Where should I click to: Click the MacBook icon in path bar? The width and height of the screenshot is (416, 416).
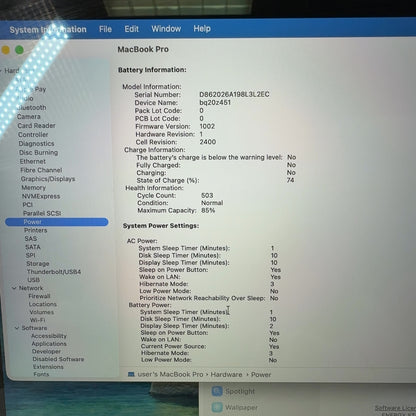pos(131,374)
